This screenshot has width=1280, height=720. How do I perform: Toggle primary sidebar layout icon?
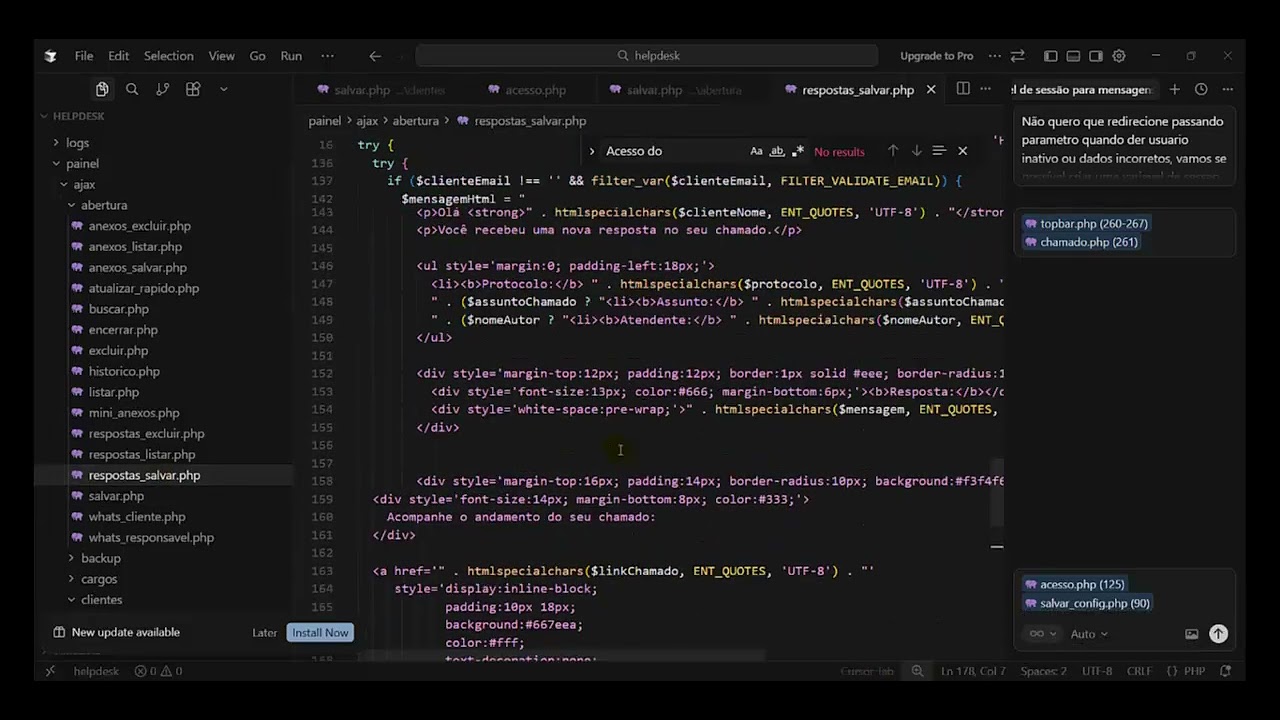1050,56
